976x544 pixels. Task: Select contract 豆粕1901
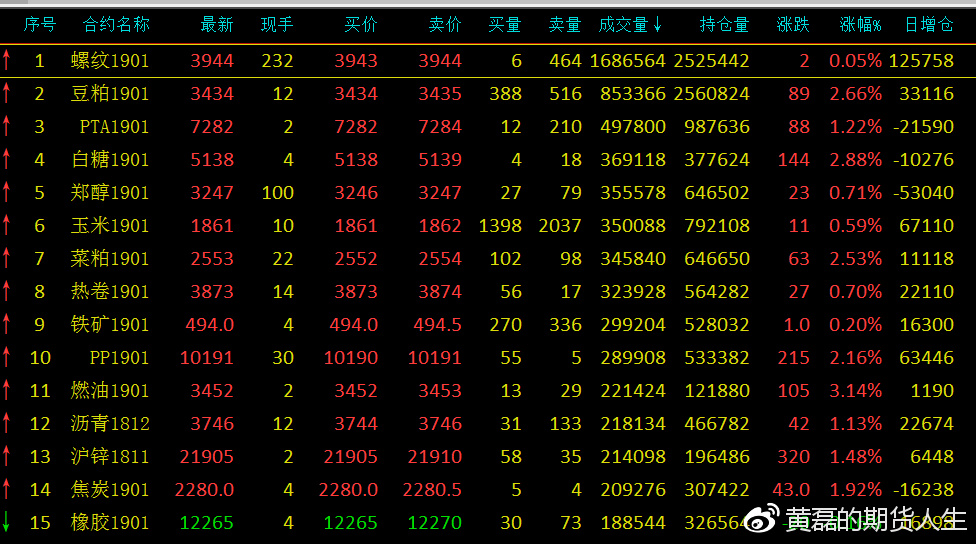(x=110, y=94)
